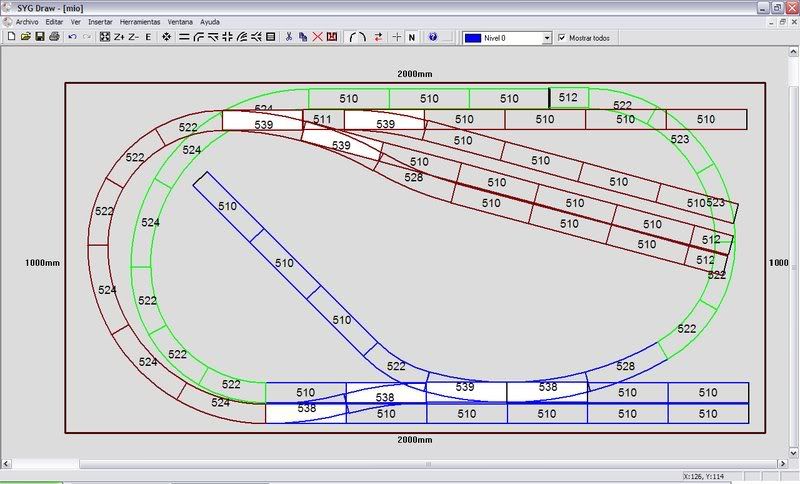Click the horizontal scrollbar left arrow

6,464
